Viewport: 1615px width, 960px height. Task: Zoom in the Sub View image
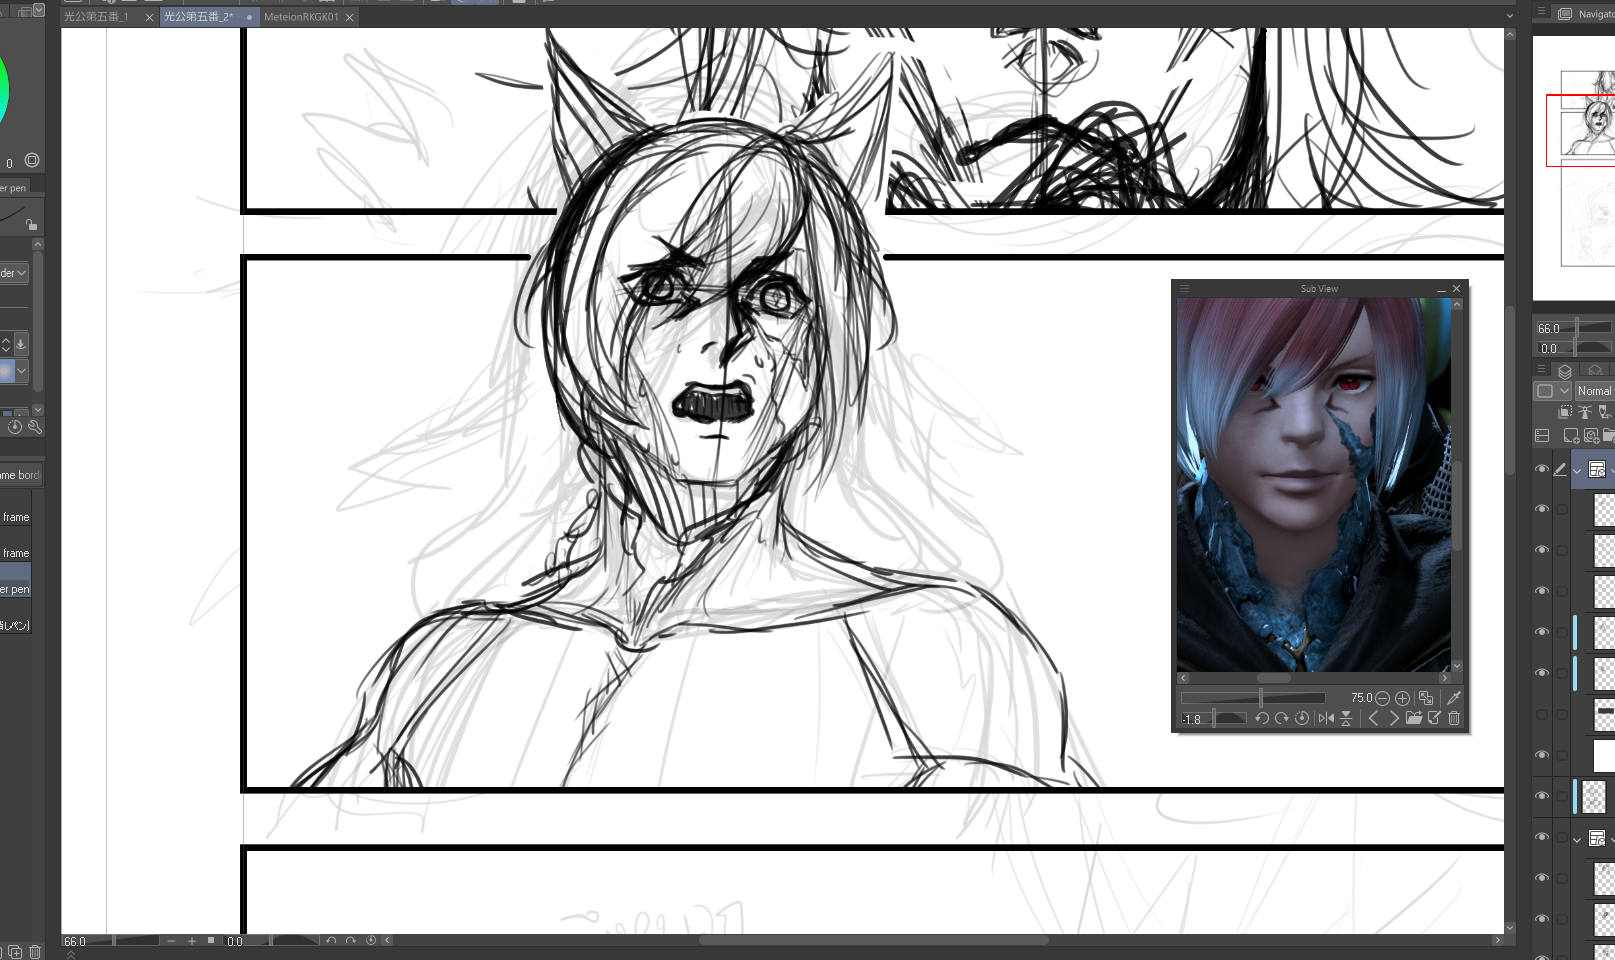point(1402,698)
